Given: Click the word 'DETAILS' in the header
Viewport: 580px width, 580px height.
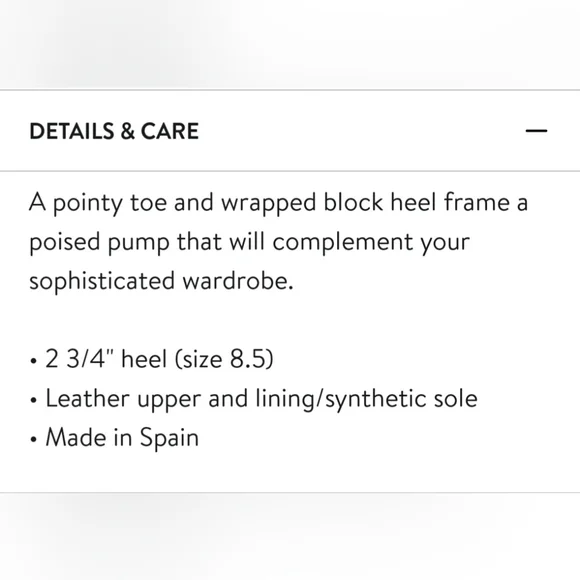Looking at the screenshot, I should coord(72,131).
